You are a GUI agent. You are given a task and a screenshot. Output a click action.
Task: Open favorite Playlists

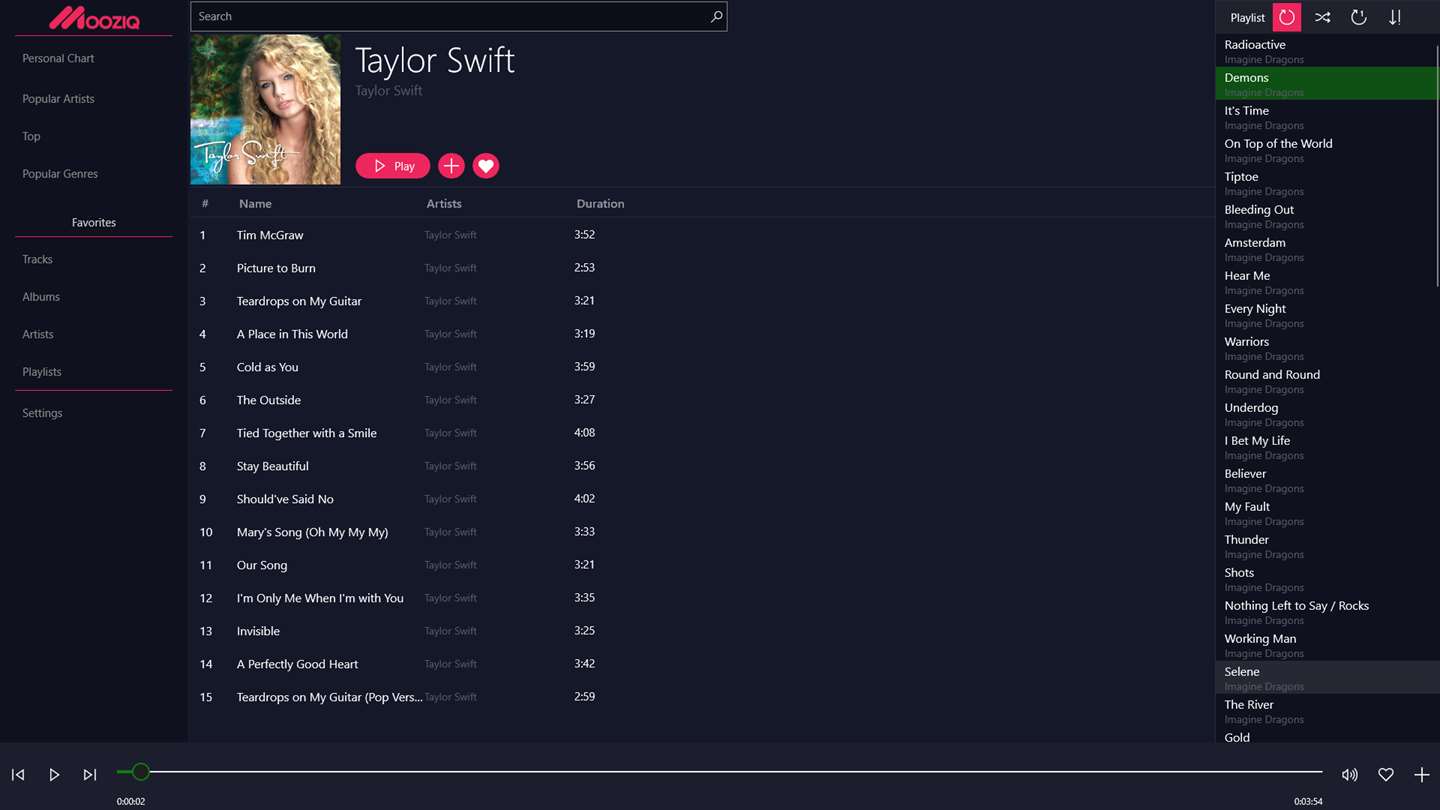point(42,372)
